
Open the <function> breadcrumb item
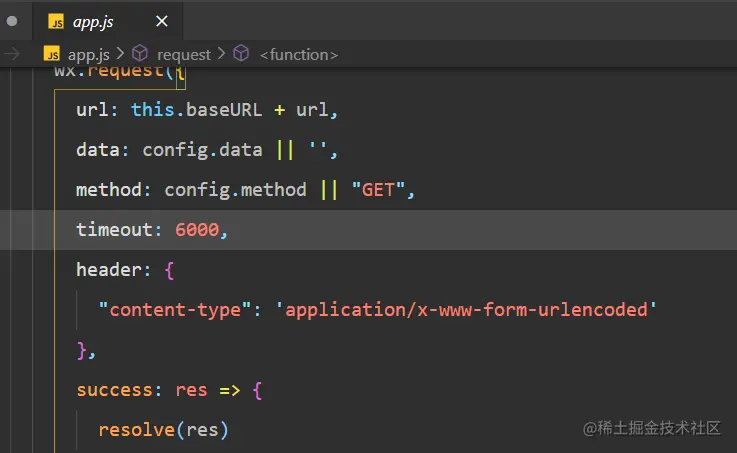point(298,55)
